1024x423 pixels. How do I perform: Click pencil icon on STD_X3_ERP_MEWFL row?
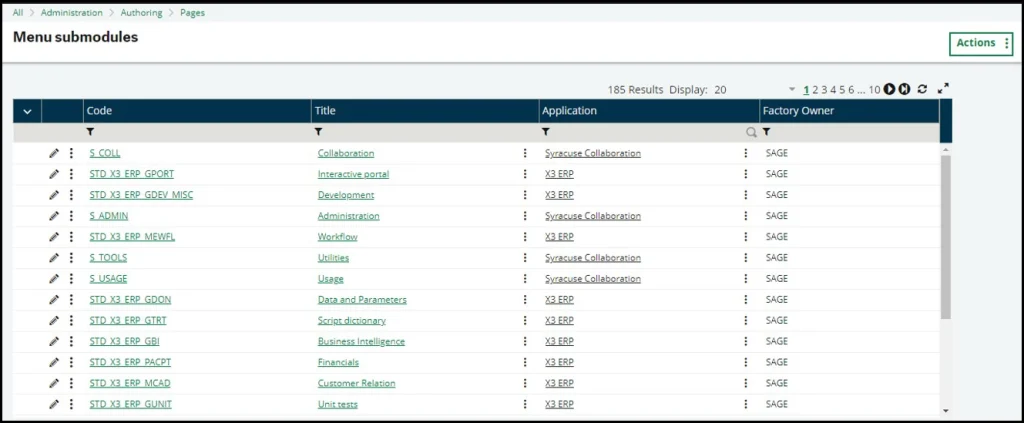tap(54, 237)
